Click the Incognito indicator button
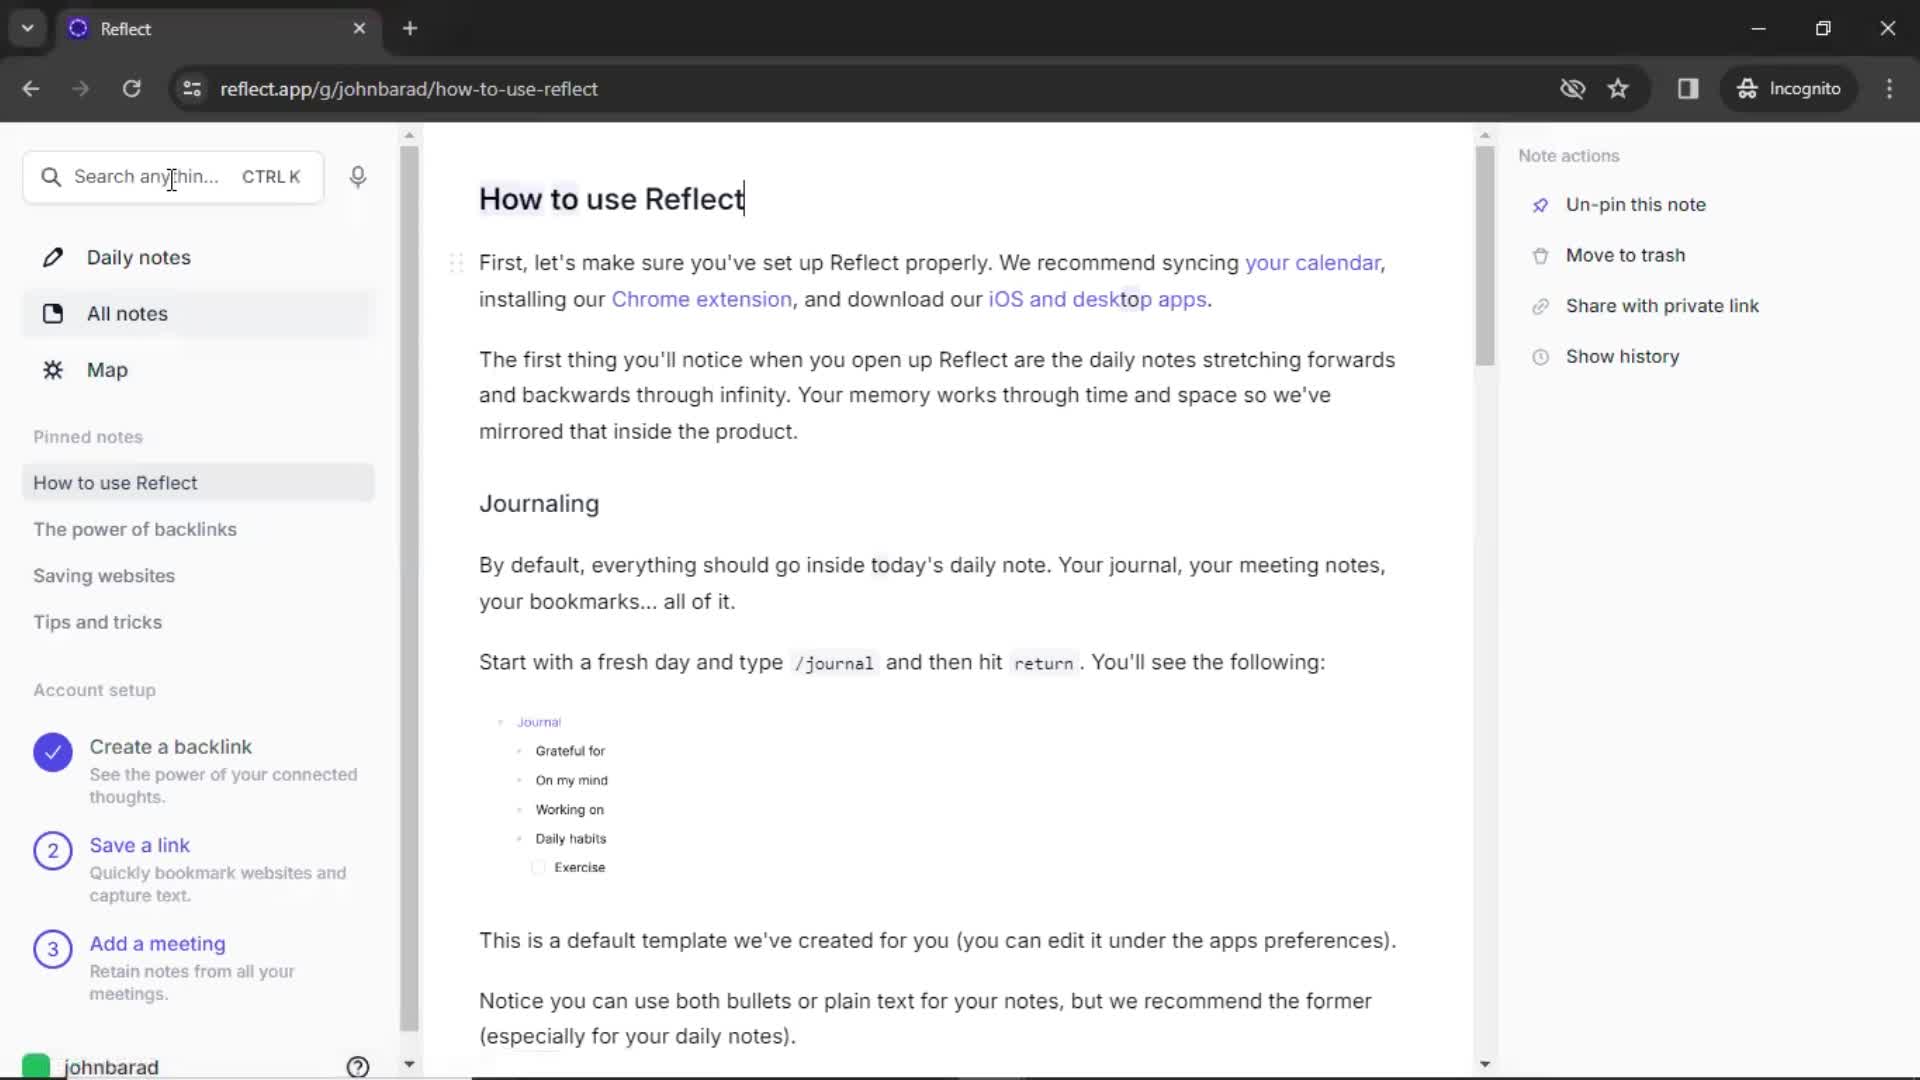Image resolution: width=1920 pixels, height=1080 pixels. coord(1789,89)
